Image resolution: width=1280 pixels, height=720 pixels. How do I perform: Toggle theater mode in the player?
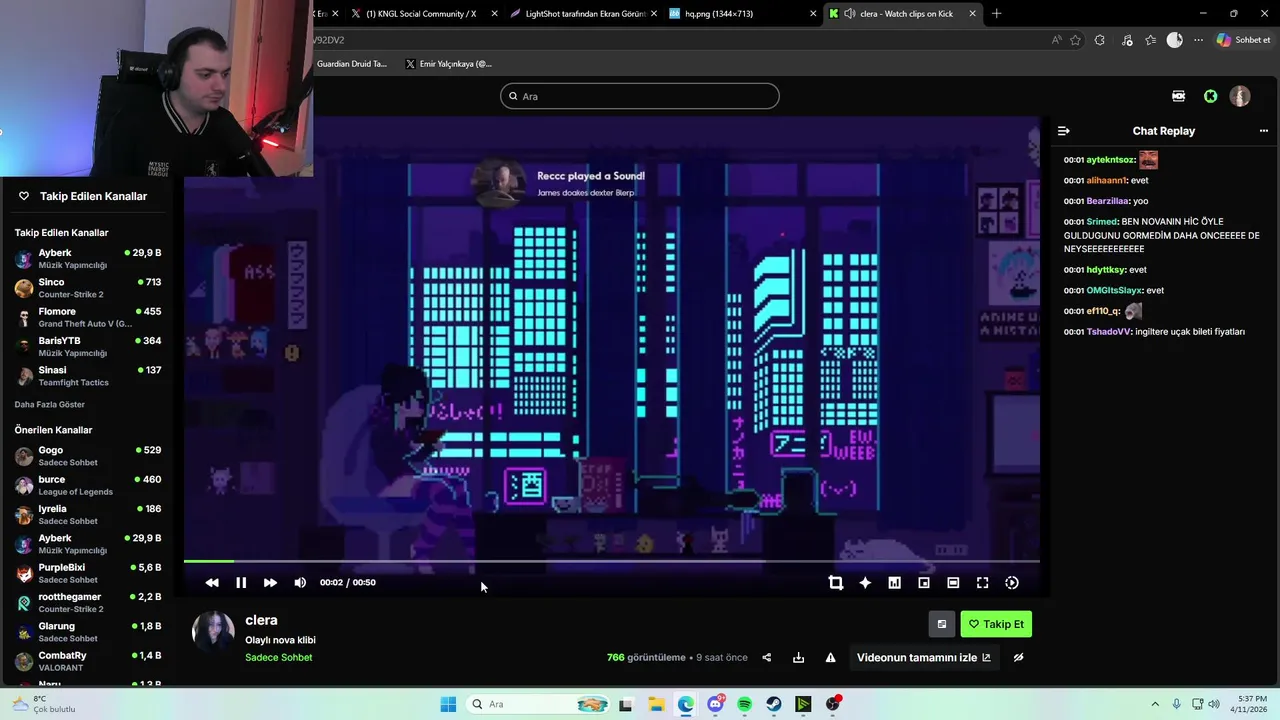pyautogui.click(x=953, y=583)
